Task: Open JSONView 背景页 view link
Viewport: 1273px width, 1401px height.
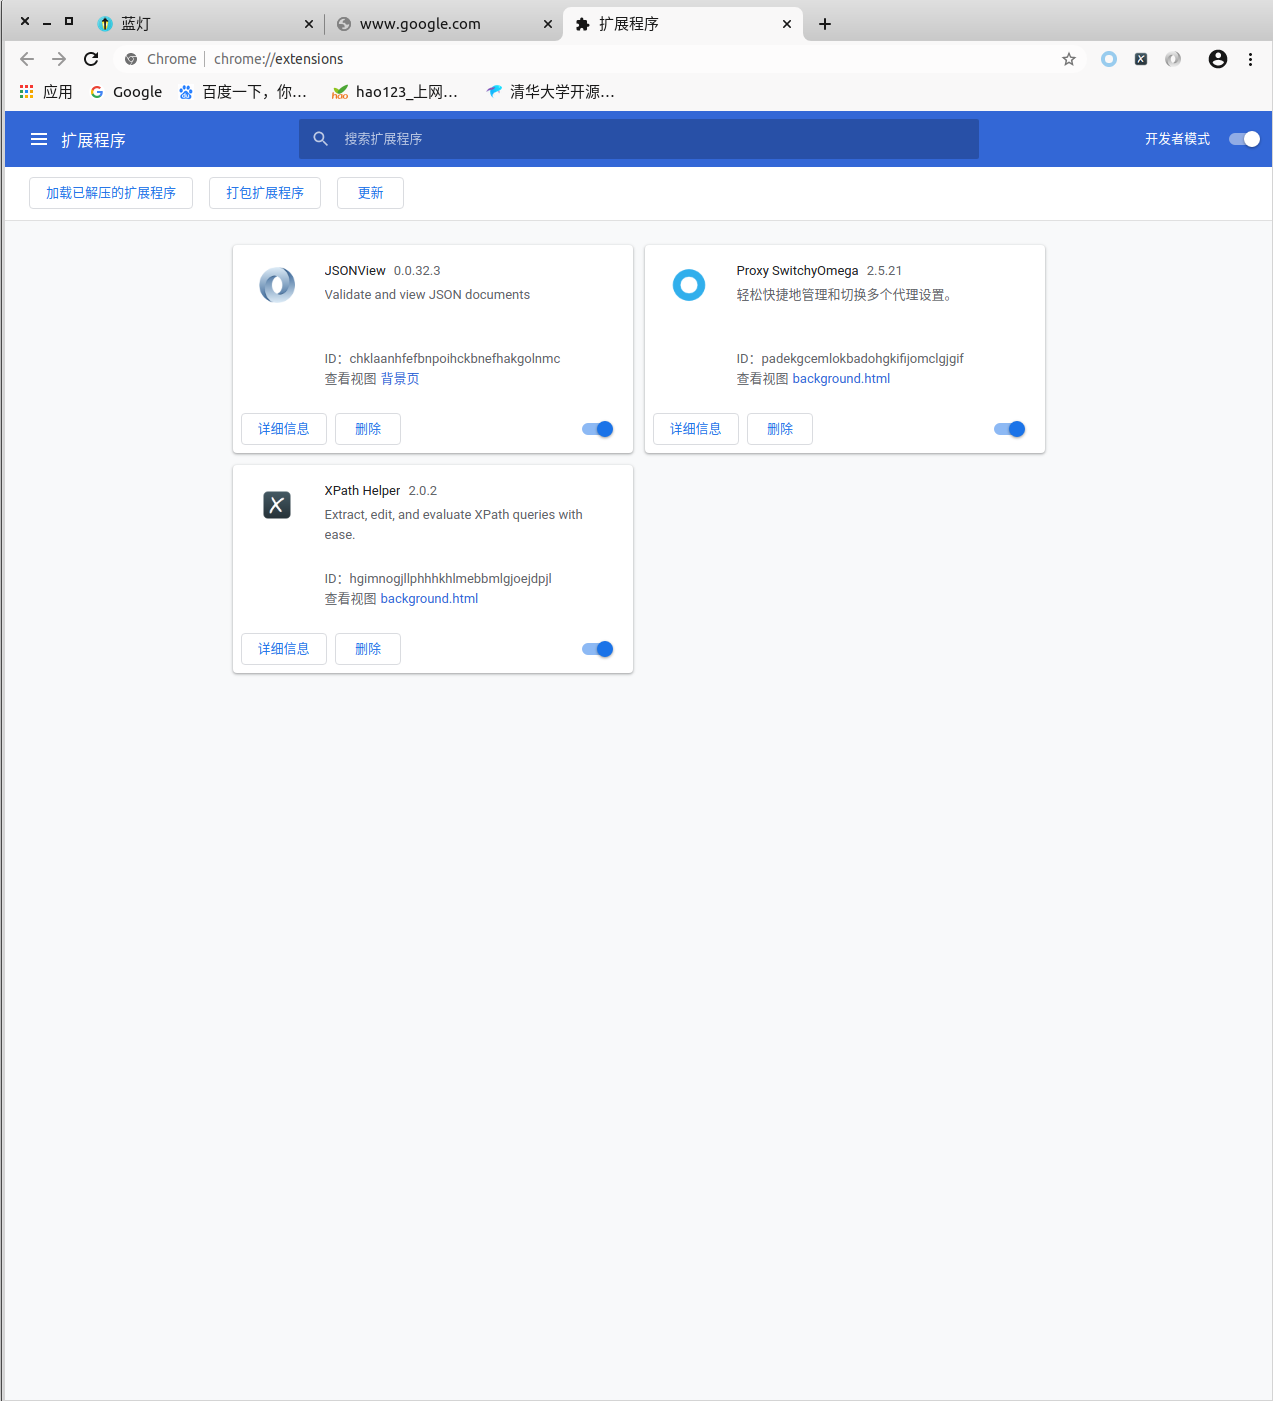Action: point(400,379)
